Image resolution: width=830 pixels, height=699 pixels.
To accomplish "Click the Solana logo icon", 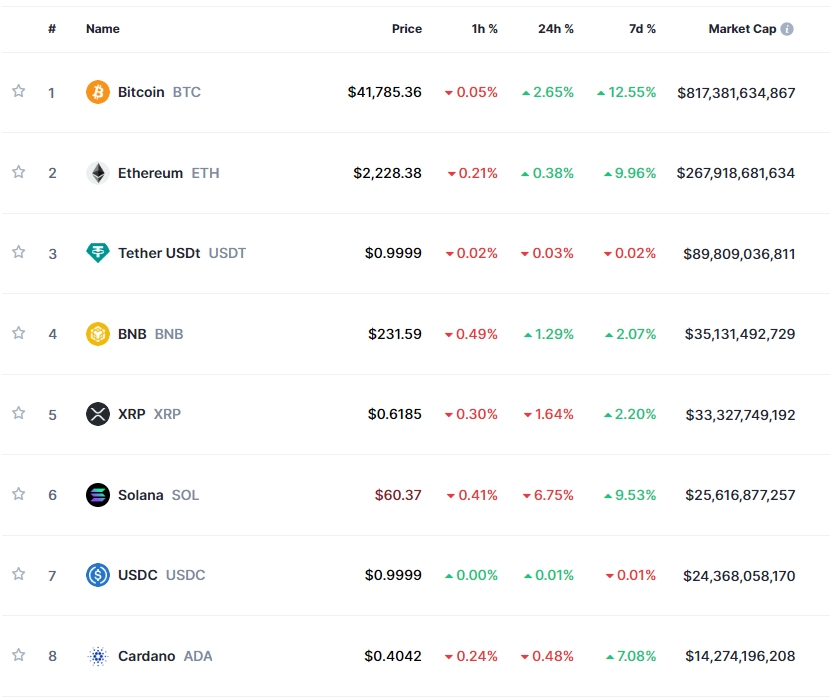I will (x=97, y=495).
